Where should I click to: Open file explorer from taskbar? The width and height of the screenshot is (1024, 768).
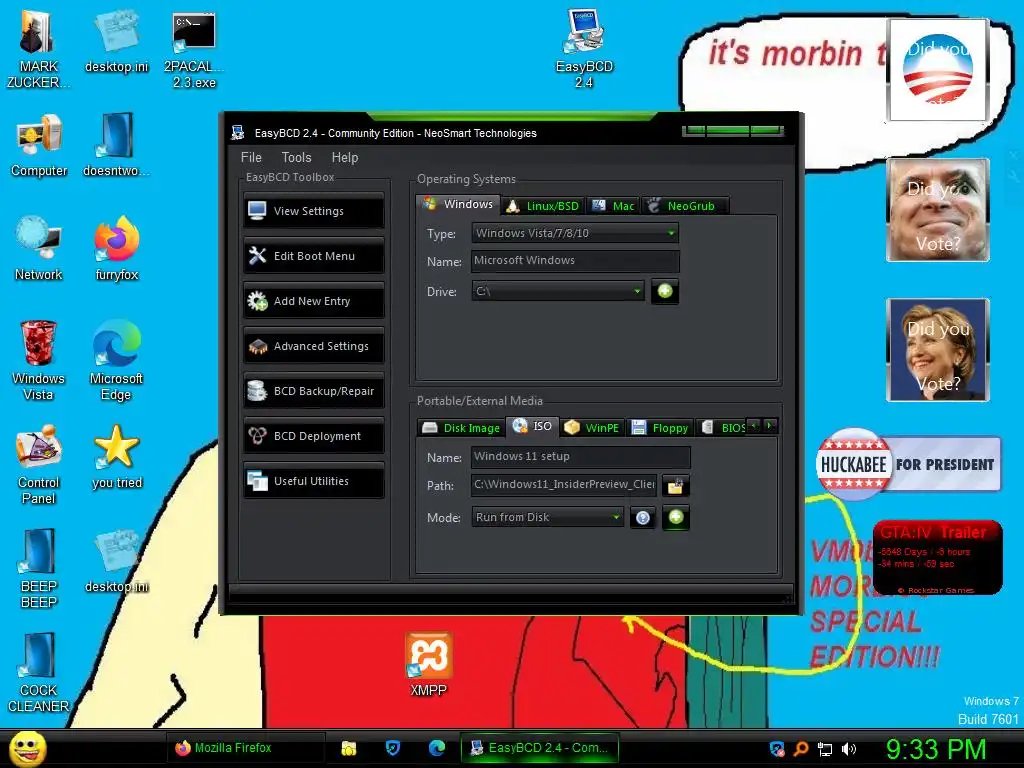[349, 748]
